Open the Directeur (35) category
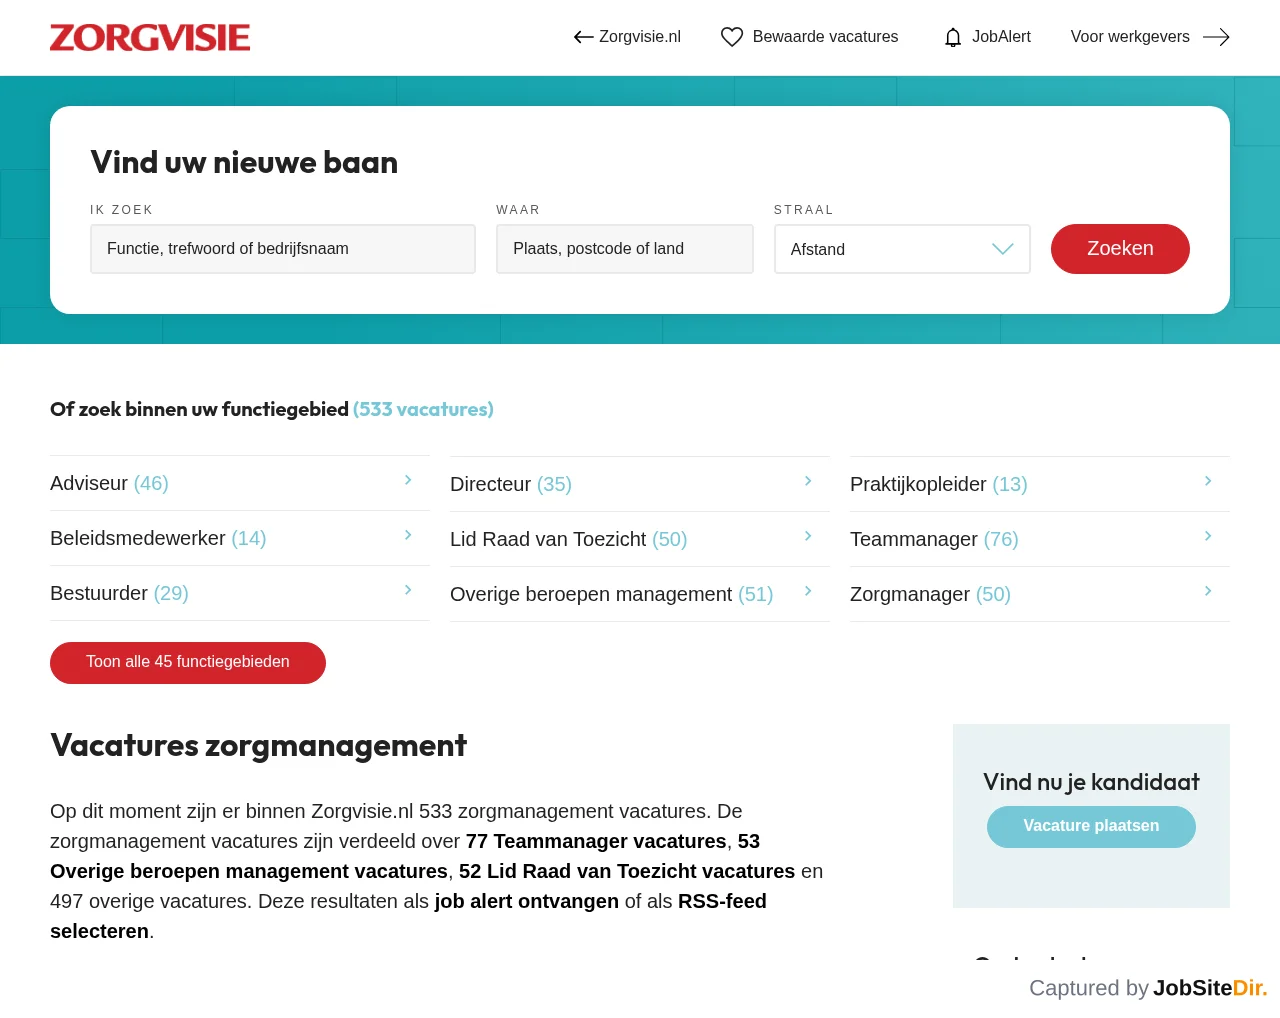 tap(640, 484)
